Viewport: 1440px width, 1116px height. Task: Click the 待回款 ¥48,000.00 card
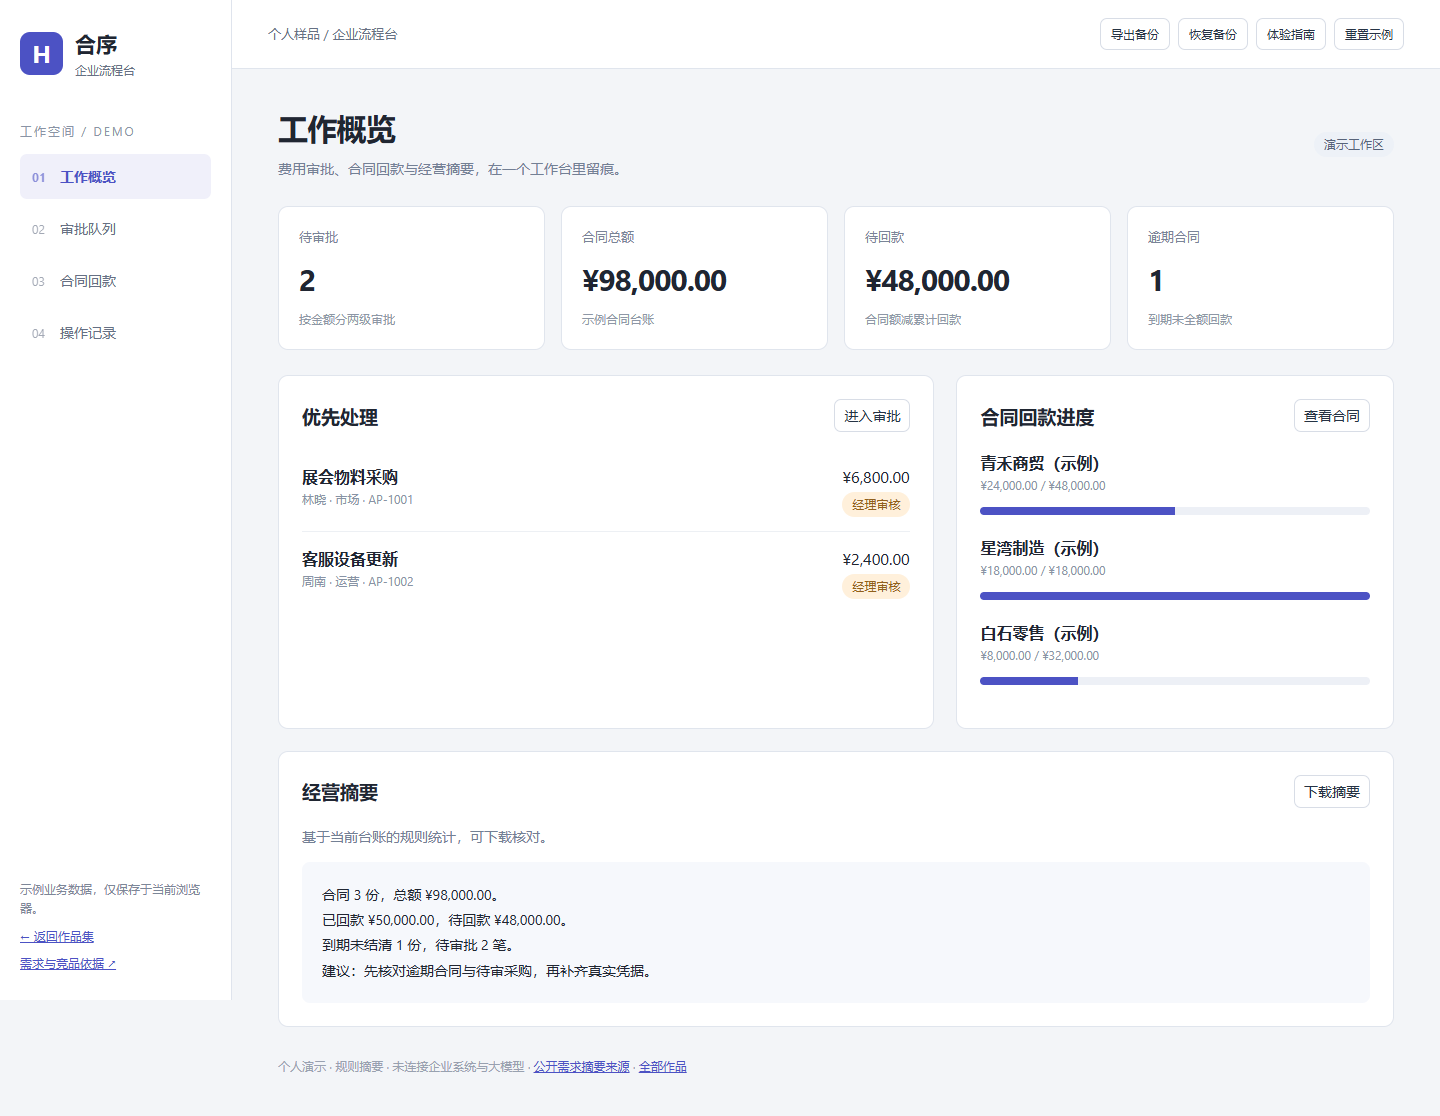(x=977, y=278)
